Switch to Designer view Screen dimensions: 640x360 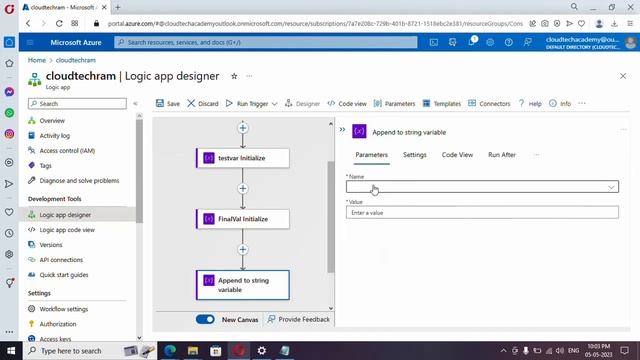click(302, 104)
